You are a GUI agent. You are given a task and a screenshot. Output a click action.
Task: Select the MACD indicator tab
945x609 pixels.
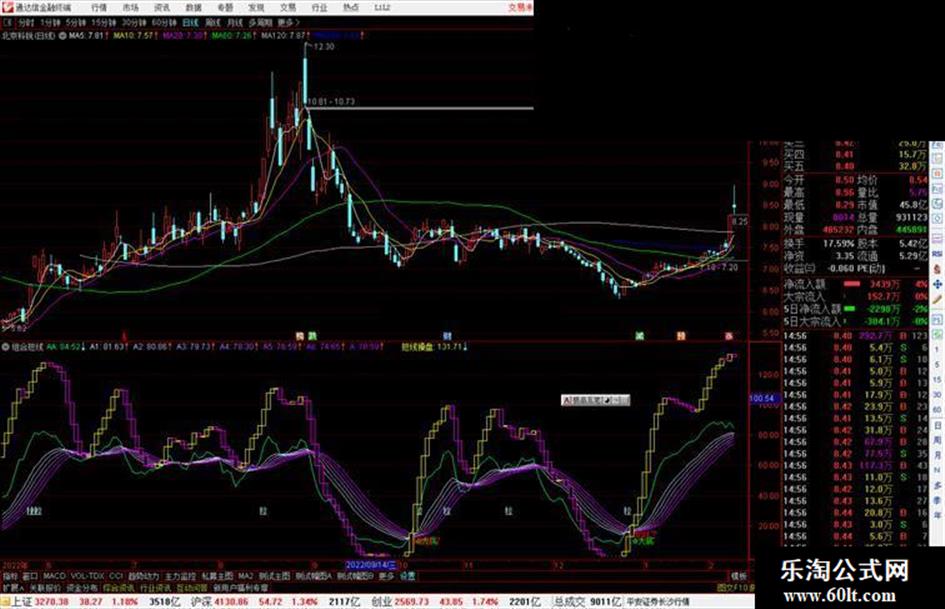coord(54,576)
